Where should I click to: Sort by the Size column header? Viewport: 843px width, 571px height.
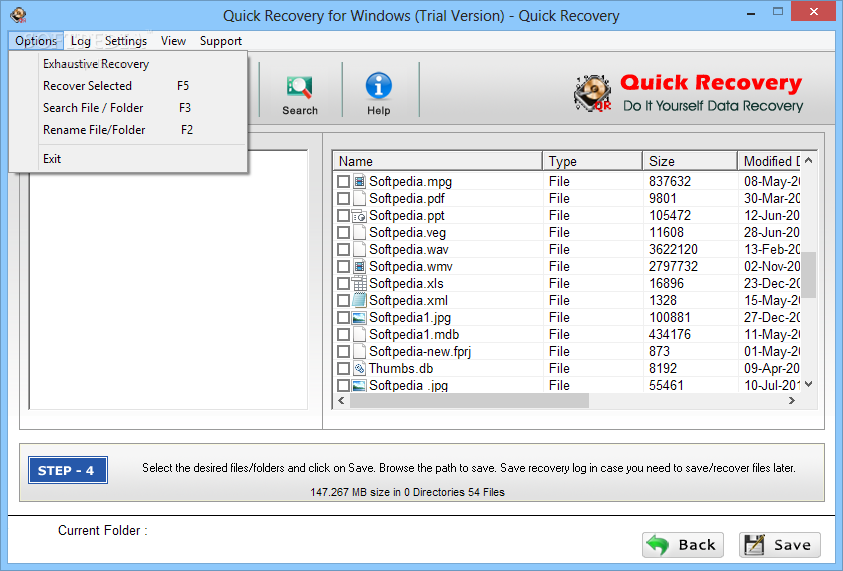[x=690, y=161]
